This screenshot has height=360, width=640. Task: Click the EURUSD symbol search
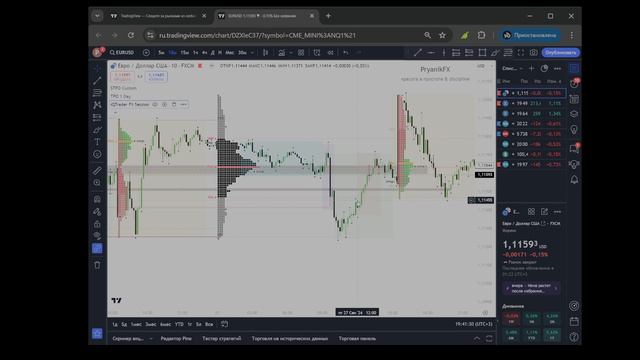pyautogui.click(x=122, y=53)
